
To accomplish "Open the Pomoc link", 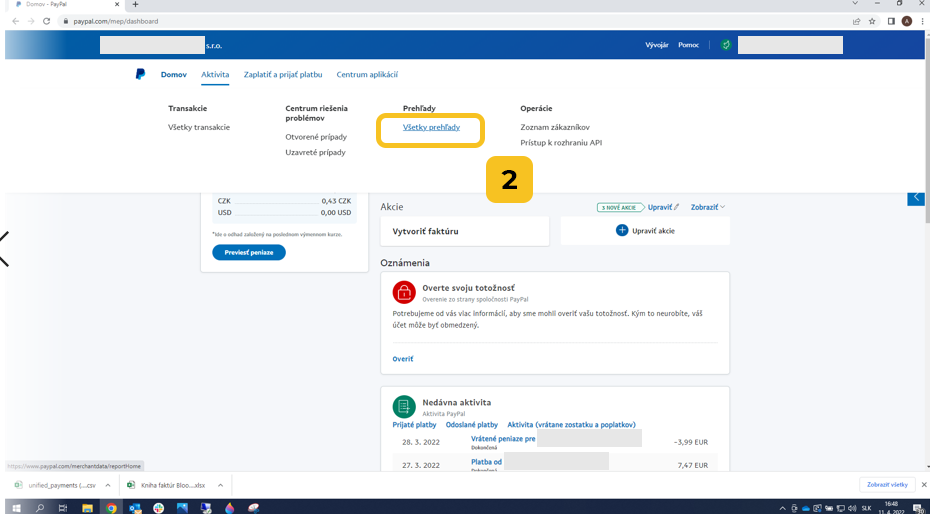I will click(689, 45).
